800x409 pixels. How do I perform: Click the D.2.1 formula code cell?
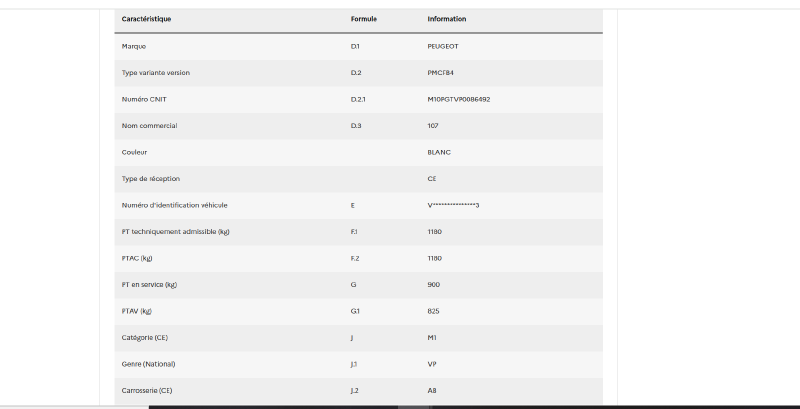point(358,99)
